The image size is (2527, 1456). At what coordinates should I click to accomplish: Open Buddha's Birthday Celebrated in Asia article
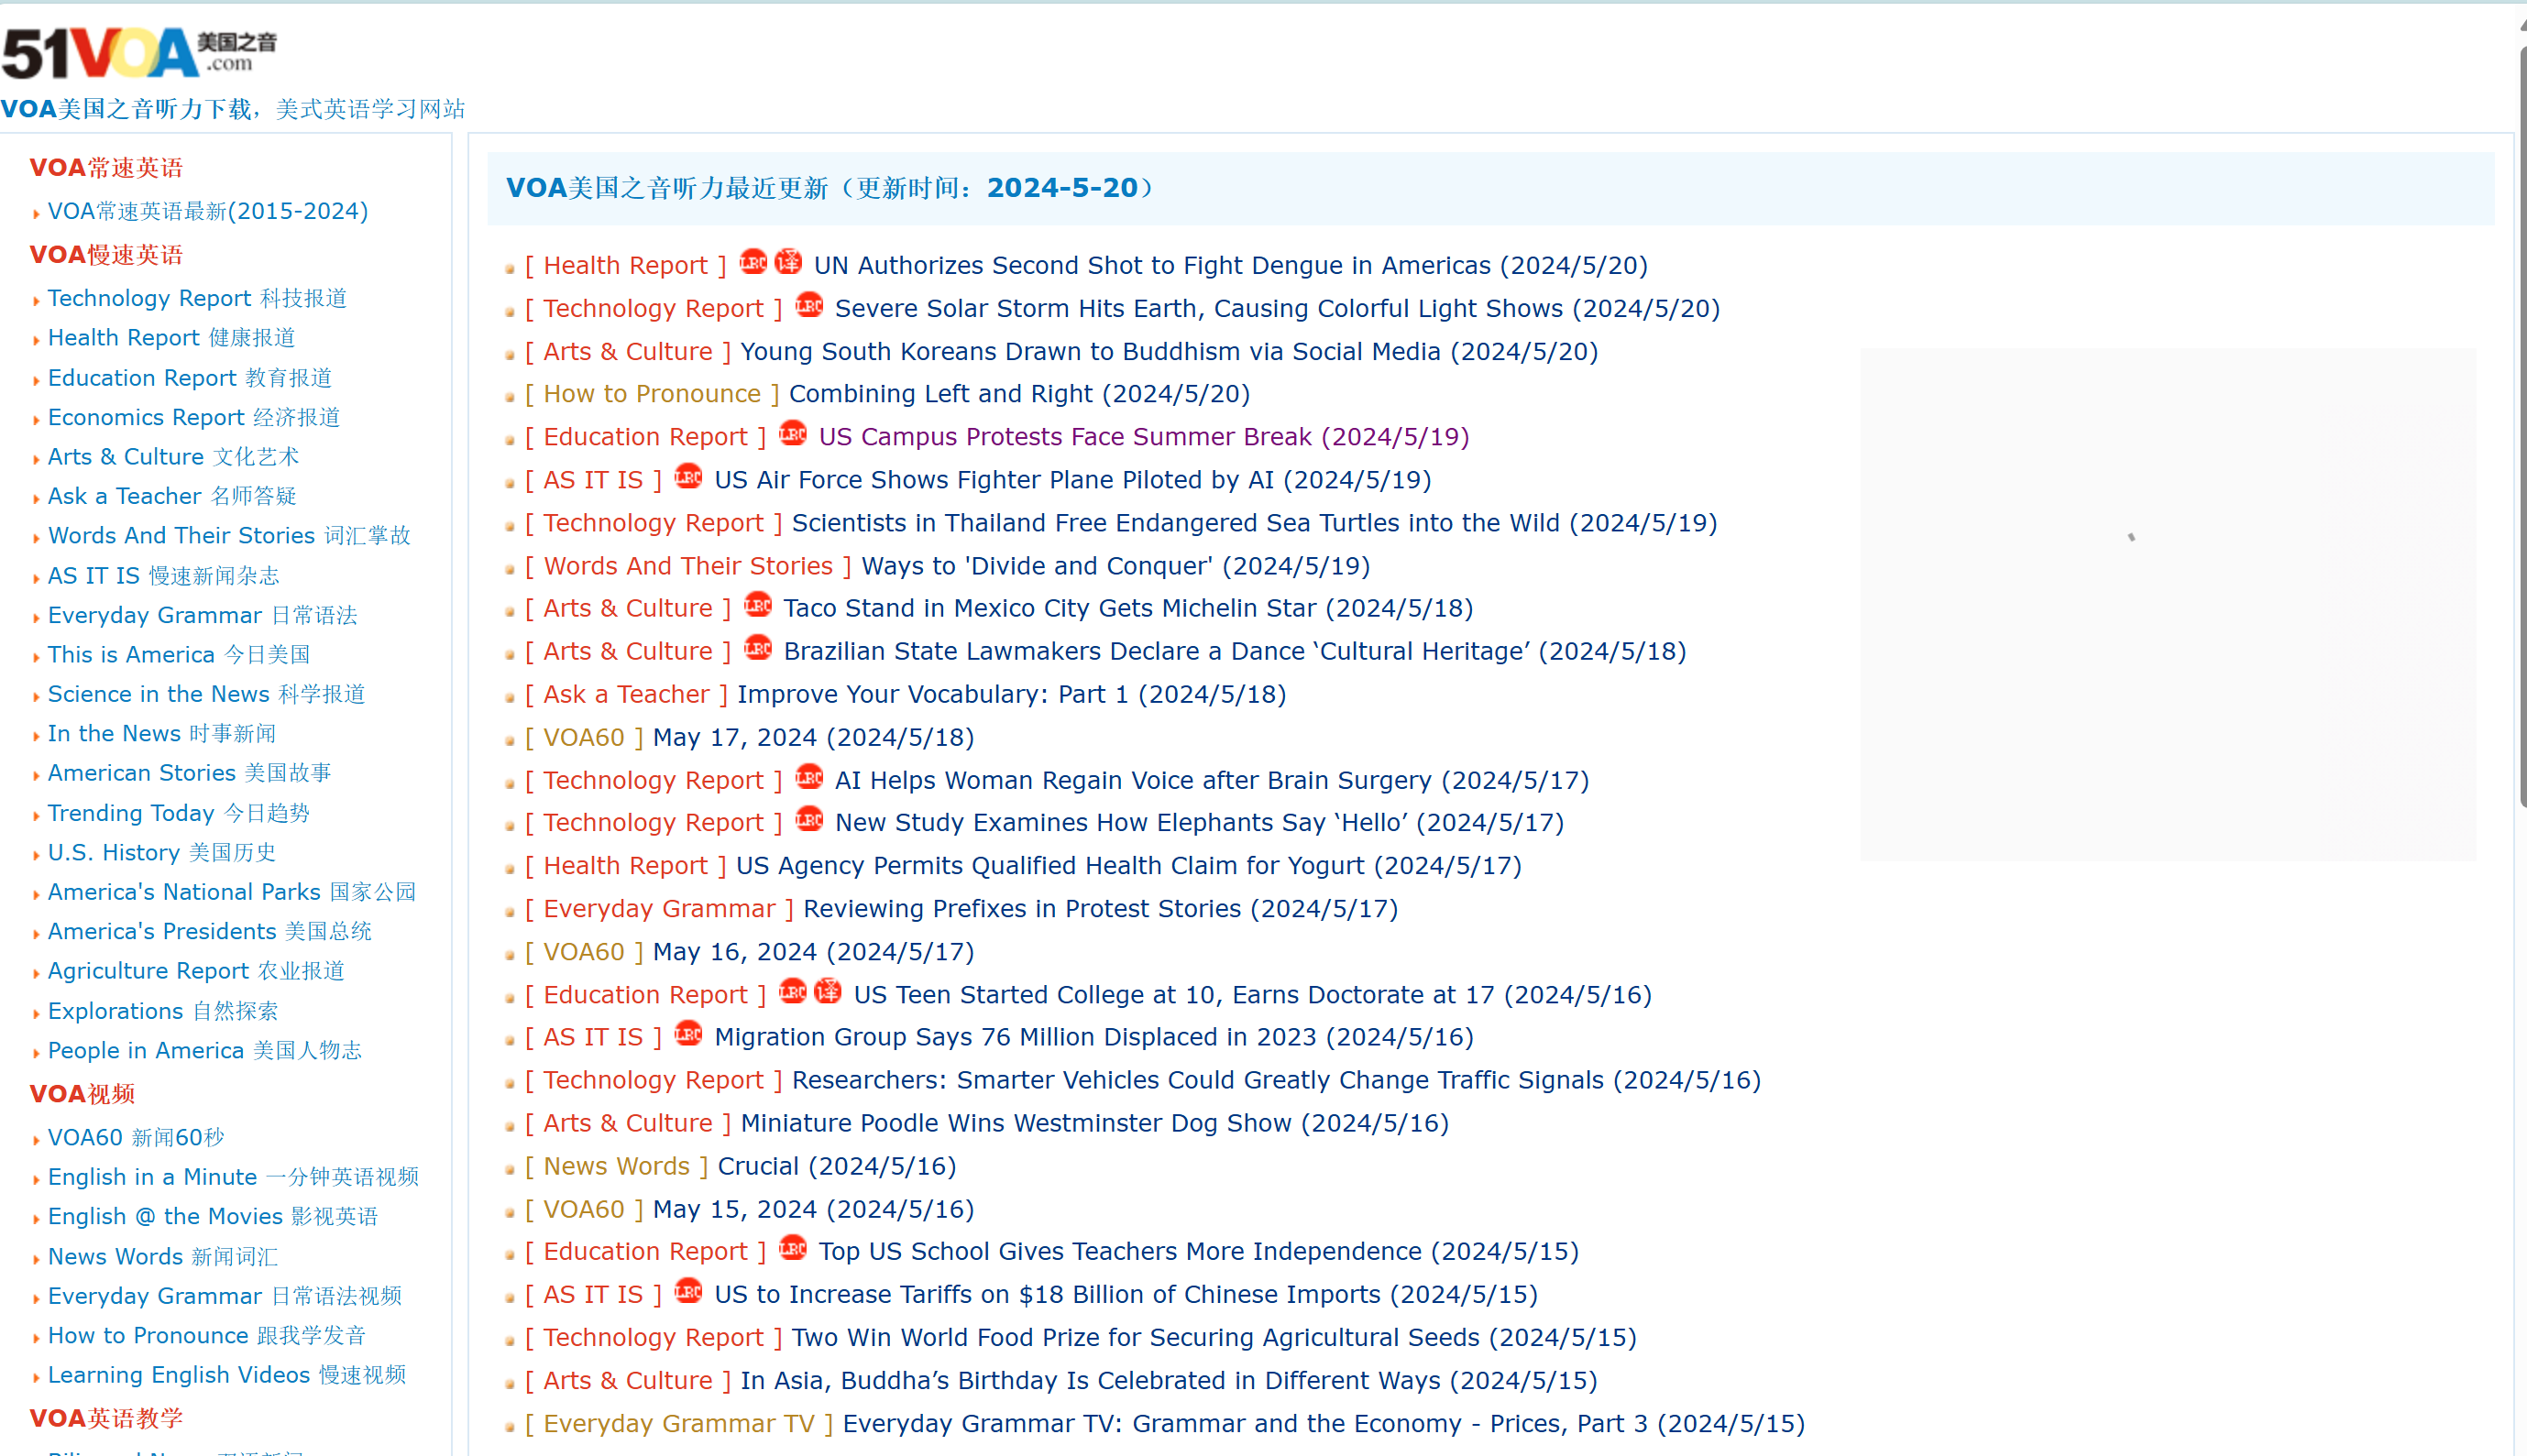[1168, 1380]
